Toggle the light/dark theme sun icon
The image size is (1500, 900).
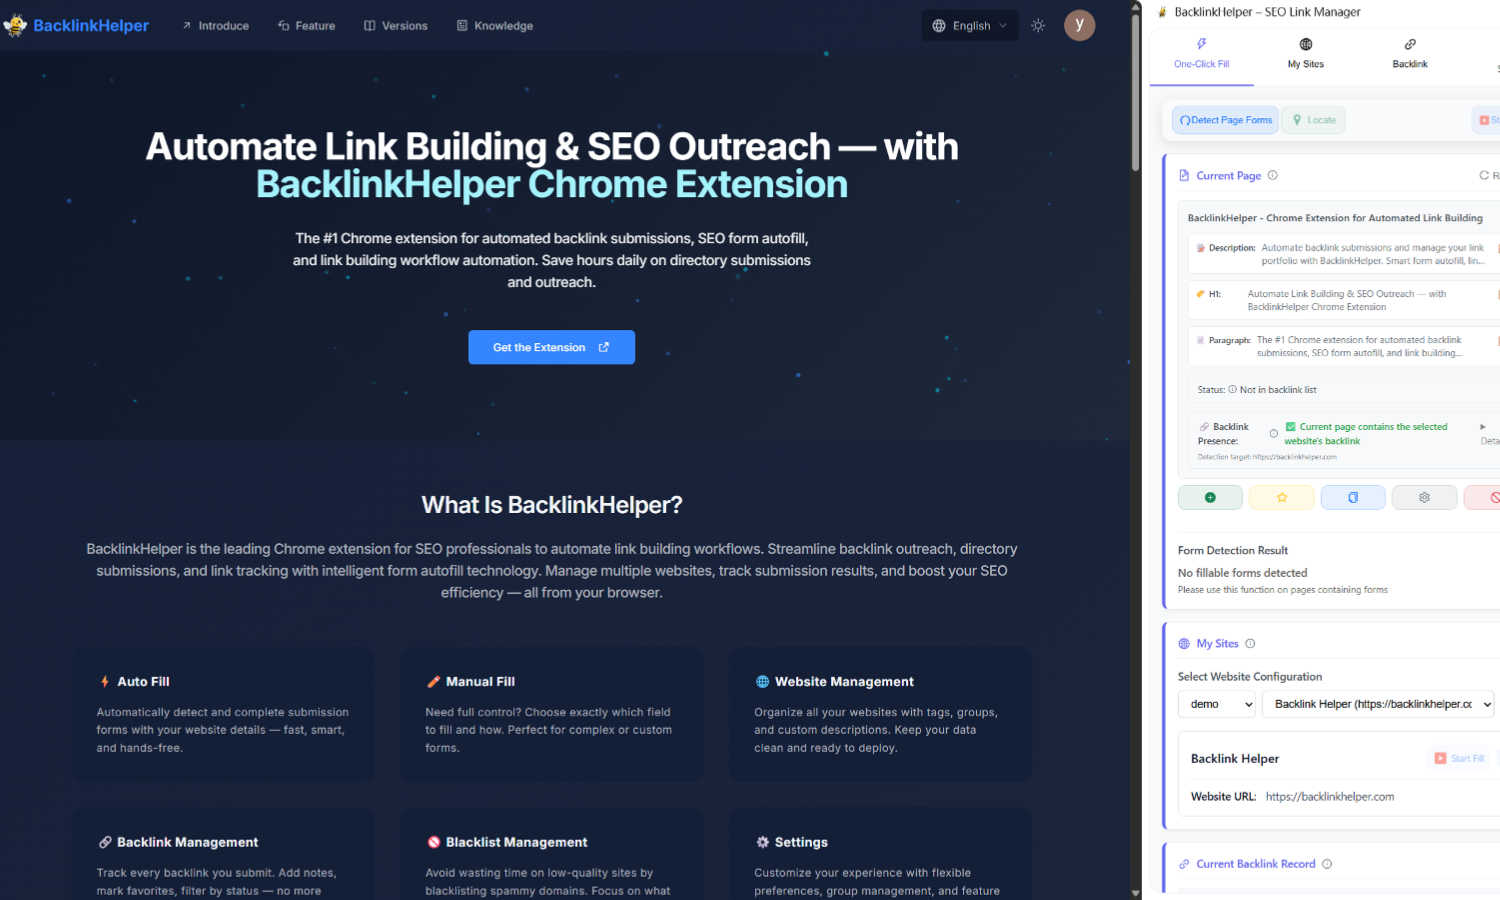(1038, 26)
